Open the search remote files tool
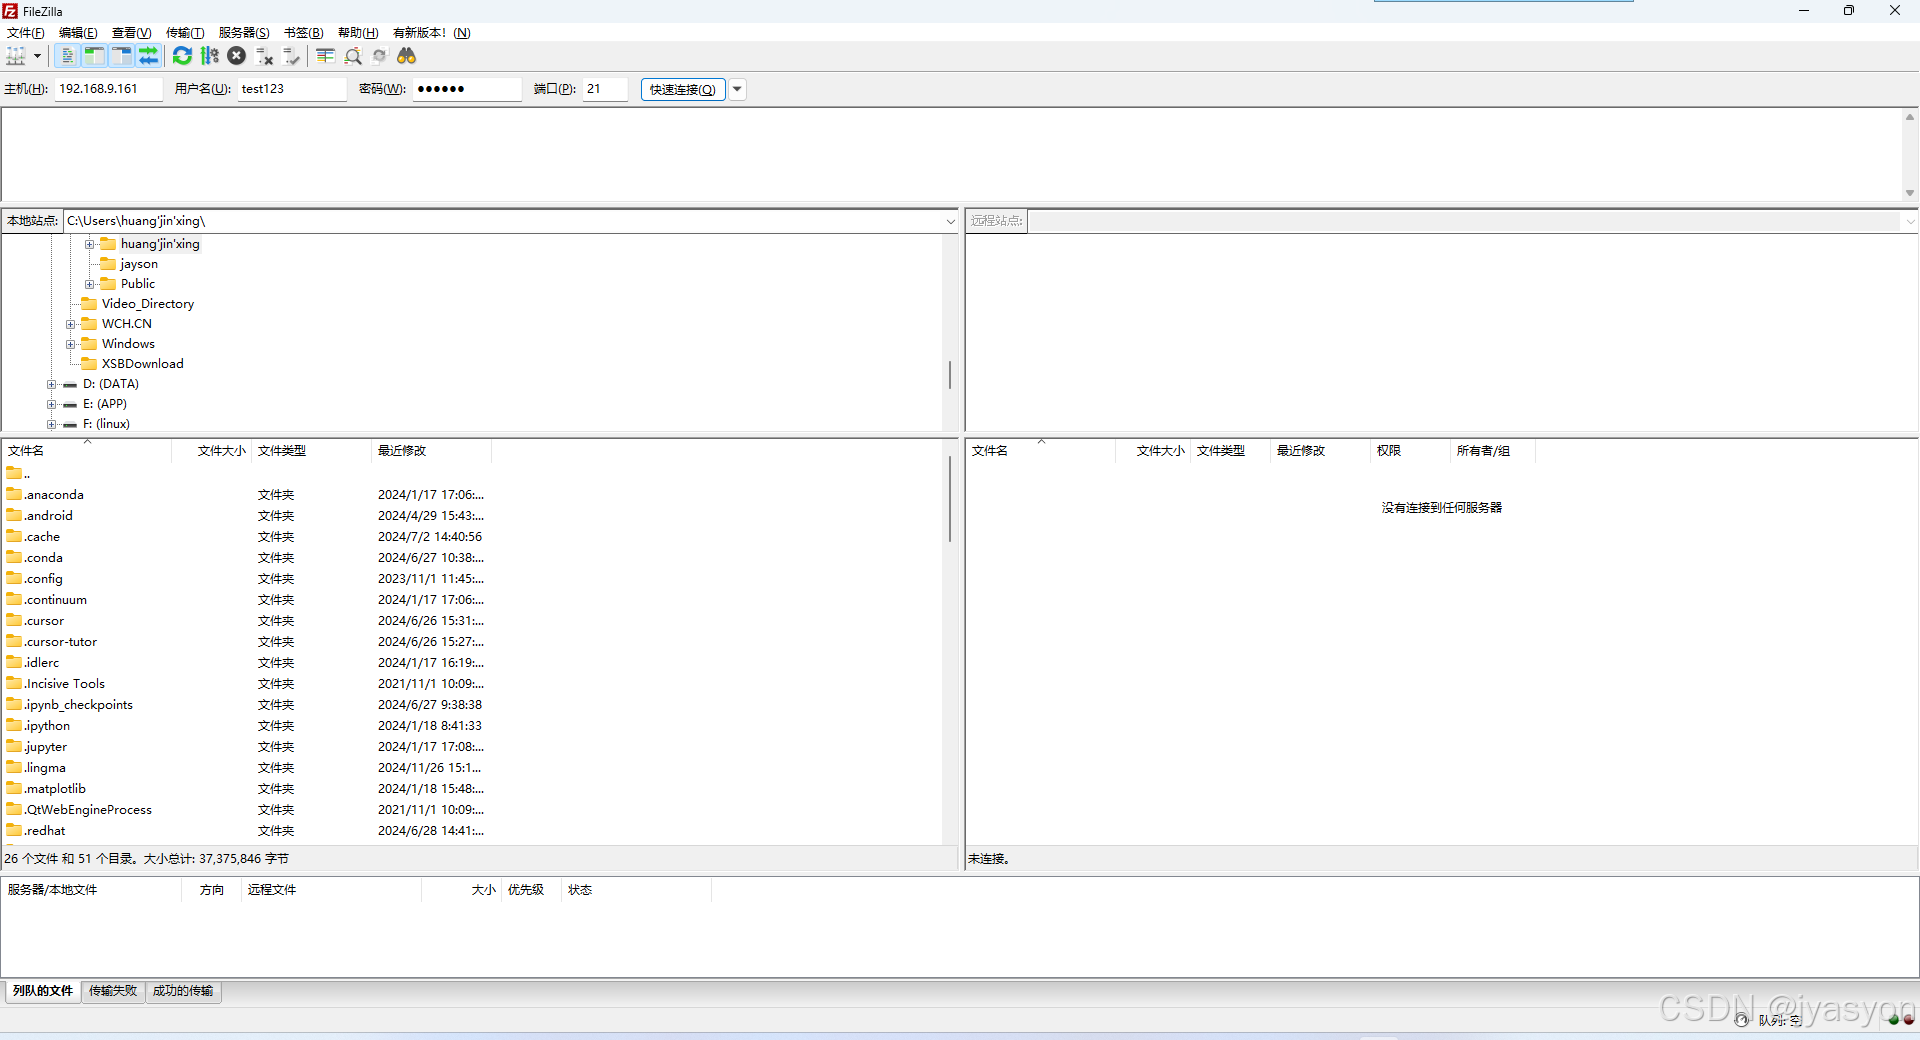Image resolution: width=1920 pixels, height=1040 pixels. coord(407,56)
